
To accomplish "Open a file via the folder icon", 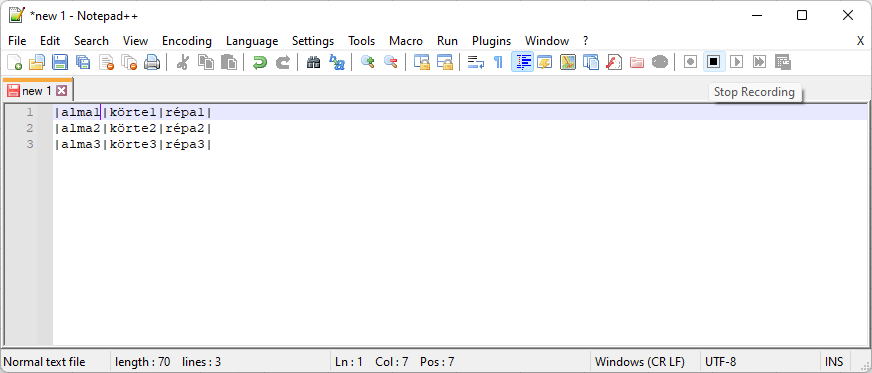I will 37,62.
